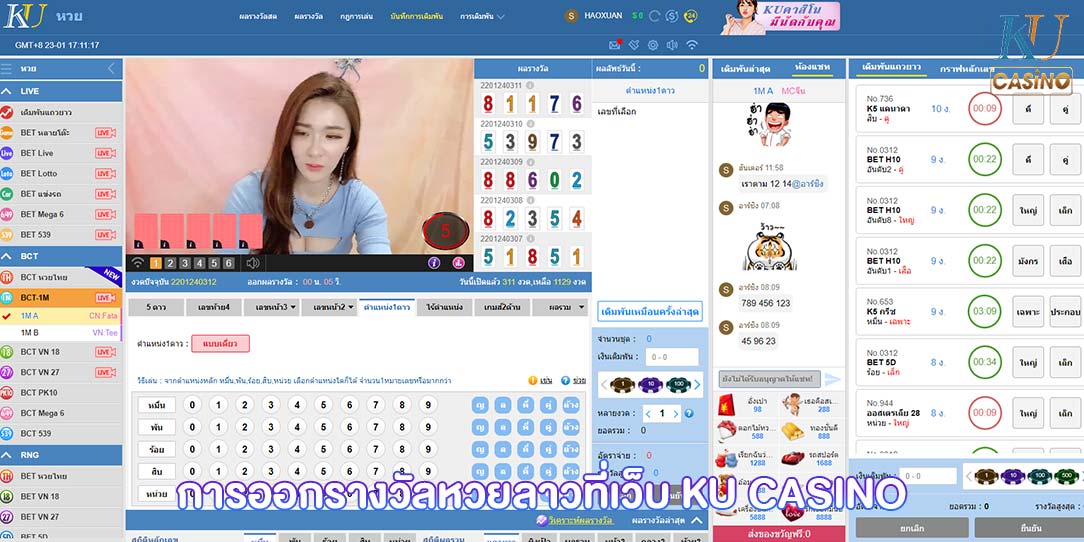Click the เงินเดิมพัน amount input field
Screen dimensions: 1084x542
672,357
